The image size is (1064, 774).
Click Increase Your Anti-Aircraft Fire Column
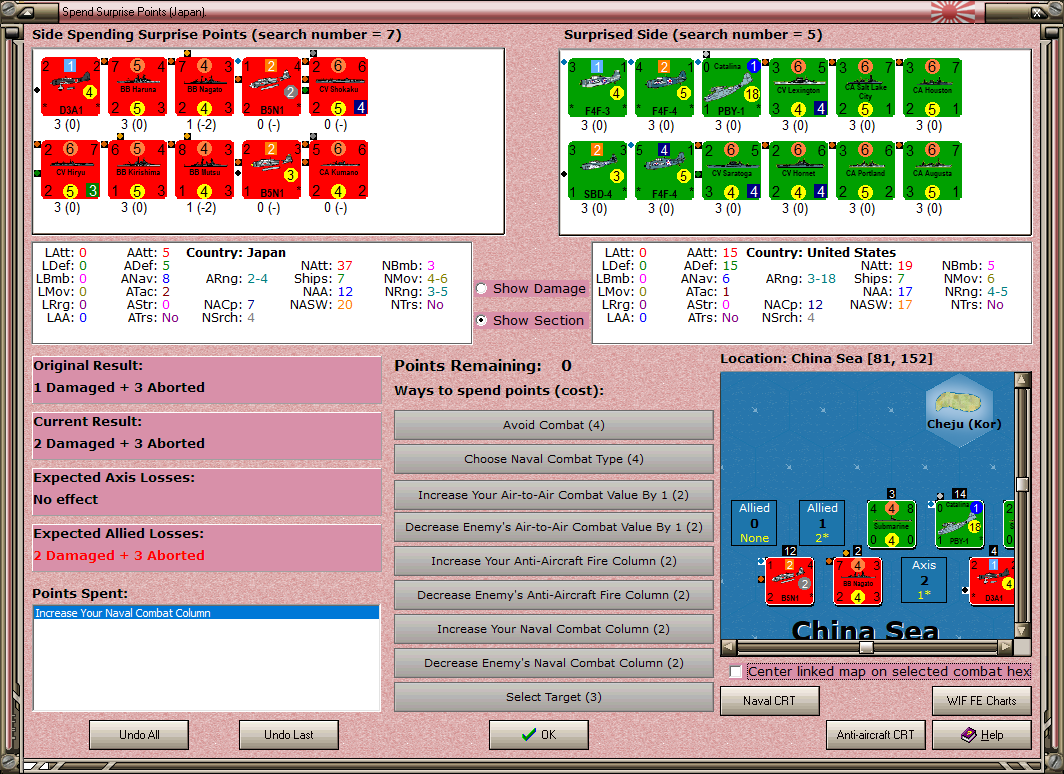(x=554, y=561)
